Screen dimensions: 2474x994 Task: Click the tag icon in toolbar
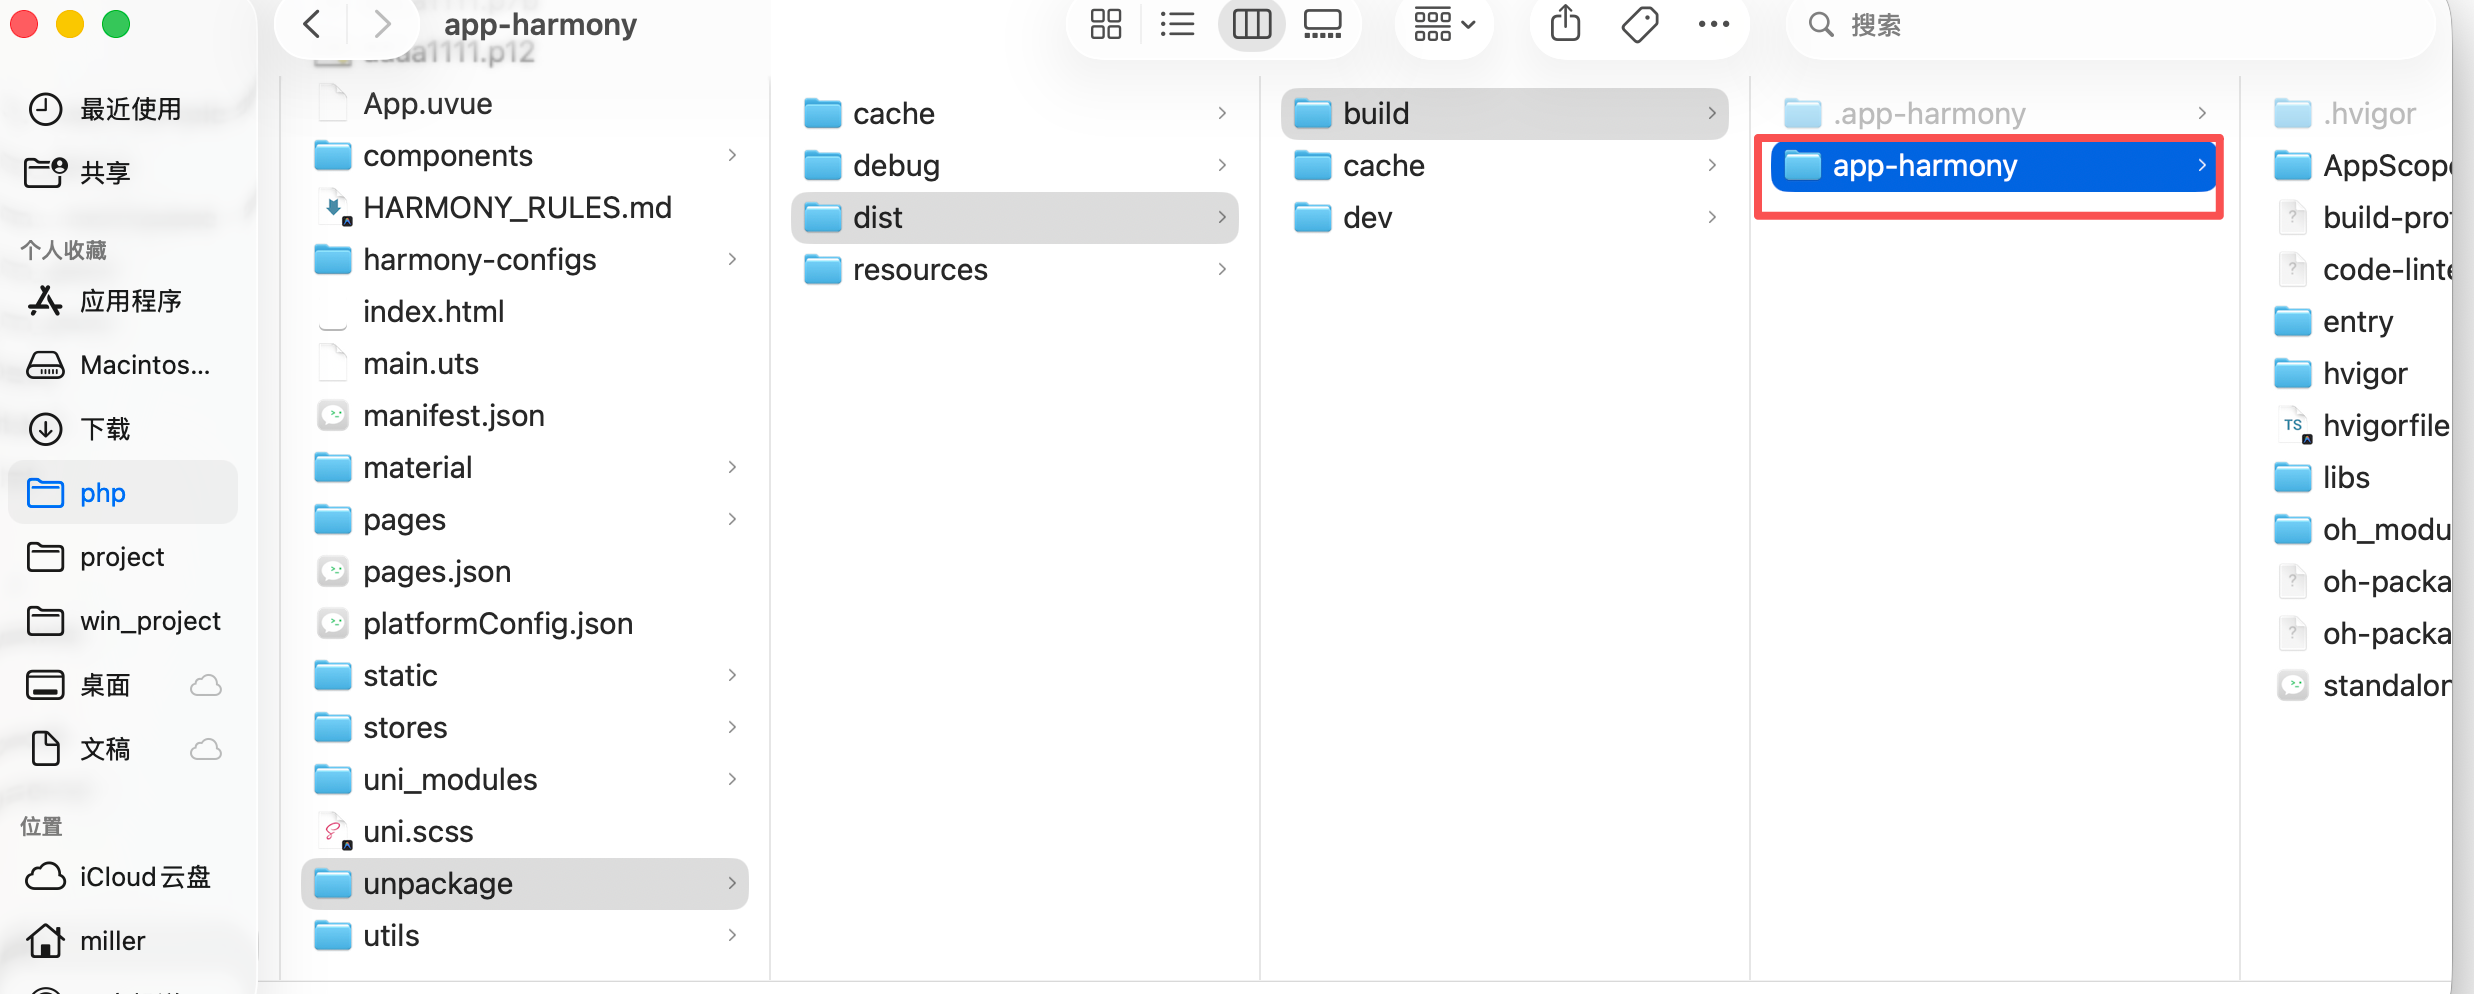[1640, 24]
